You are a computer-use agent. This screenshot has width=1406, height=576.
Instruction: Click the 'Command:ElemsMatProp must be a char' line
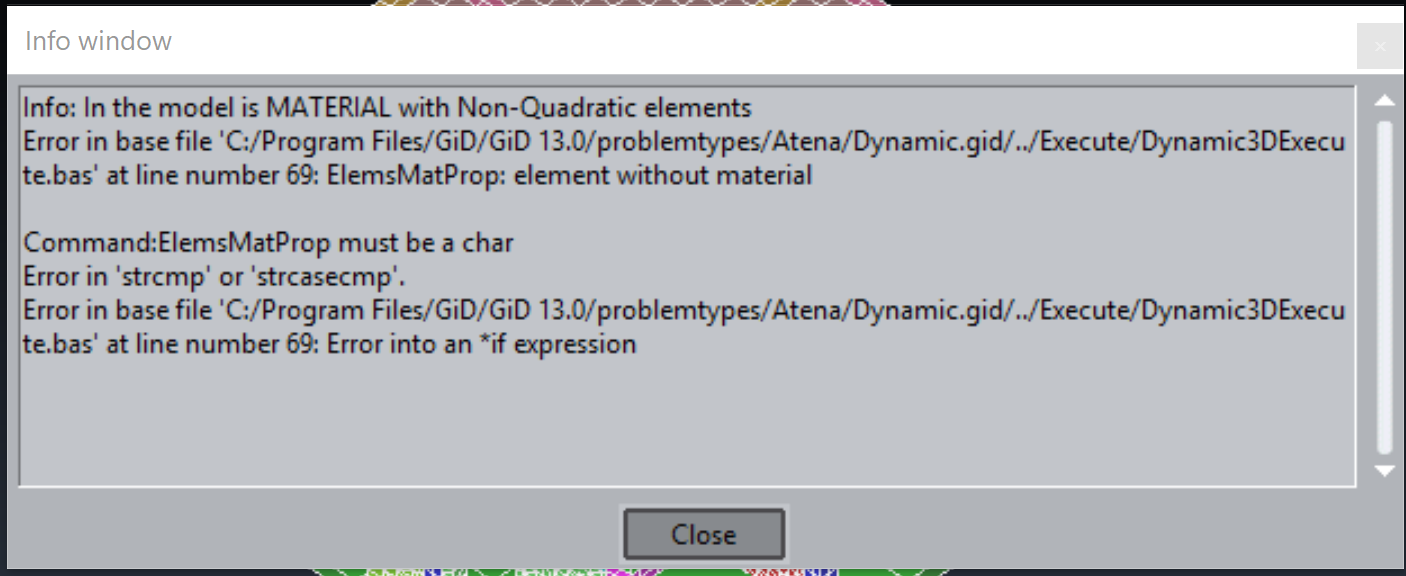click(x=268, y=243)
